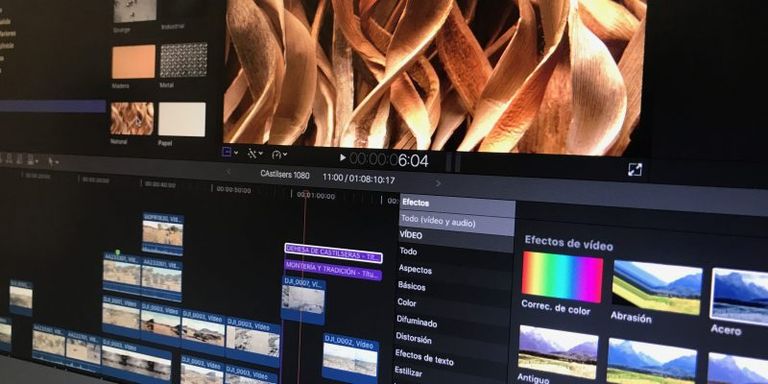Select the Abrasión effect thumbnail
768x384 pixels.
(x=657, y=288)
